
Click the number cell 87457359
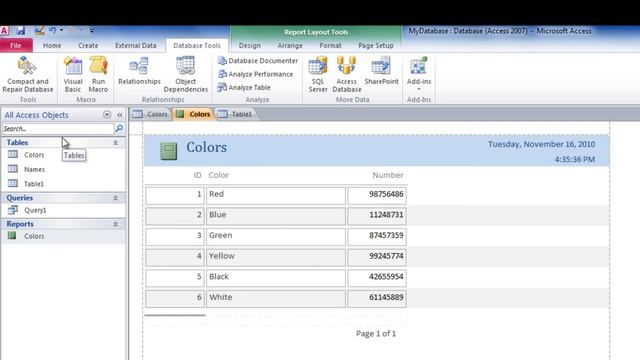click(377, 236)
